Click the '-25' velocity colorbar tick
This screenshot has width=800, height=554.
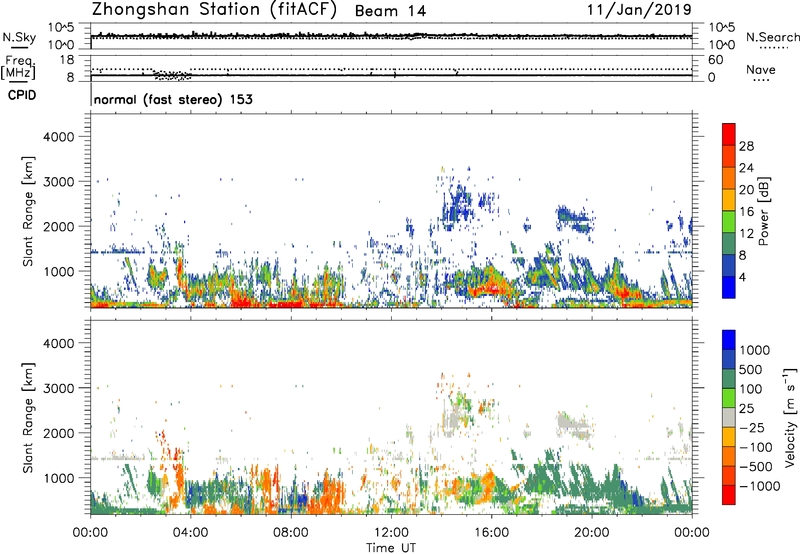point(752,428)
